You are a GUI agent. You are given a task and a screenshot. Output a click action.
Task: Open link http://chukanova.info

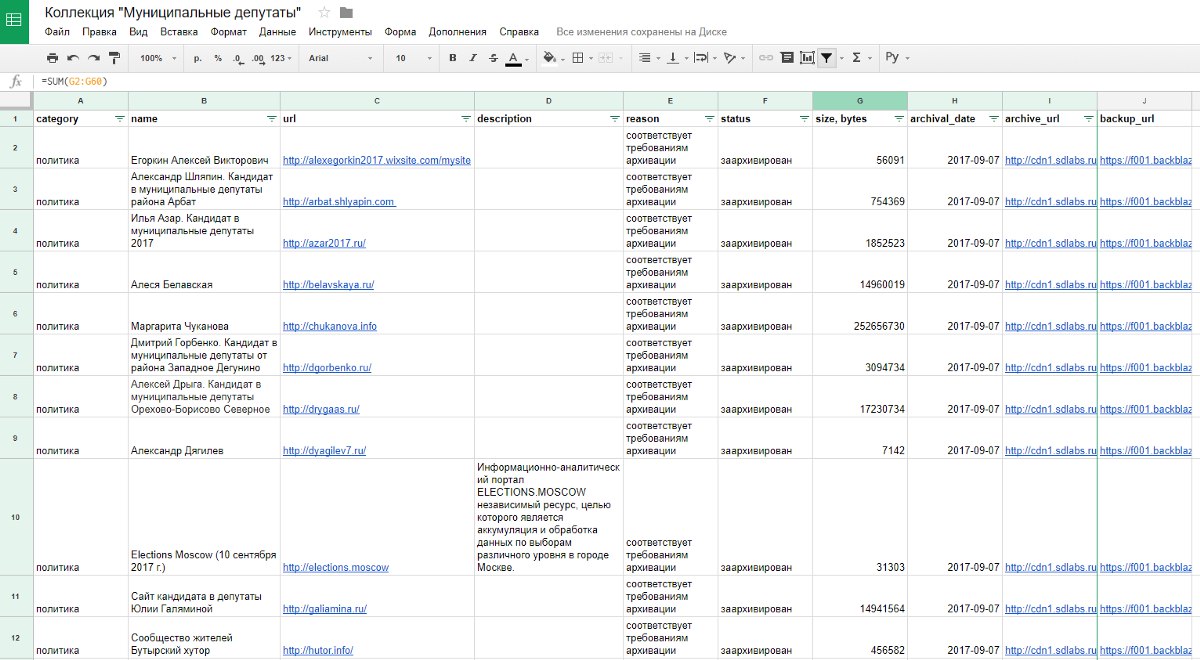330,326
